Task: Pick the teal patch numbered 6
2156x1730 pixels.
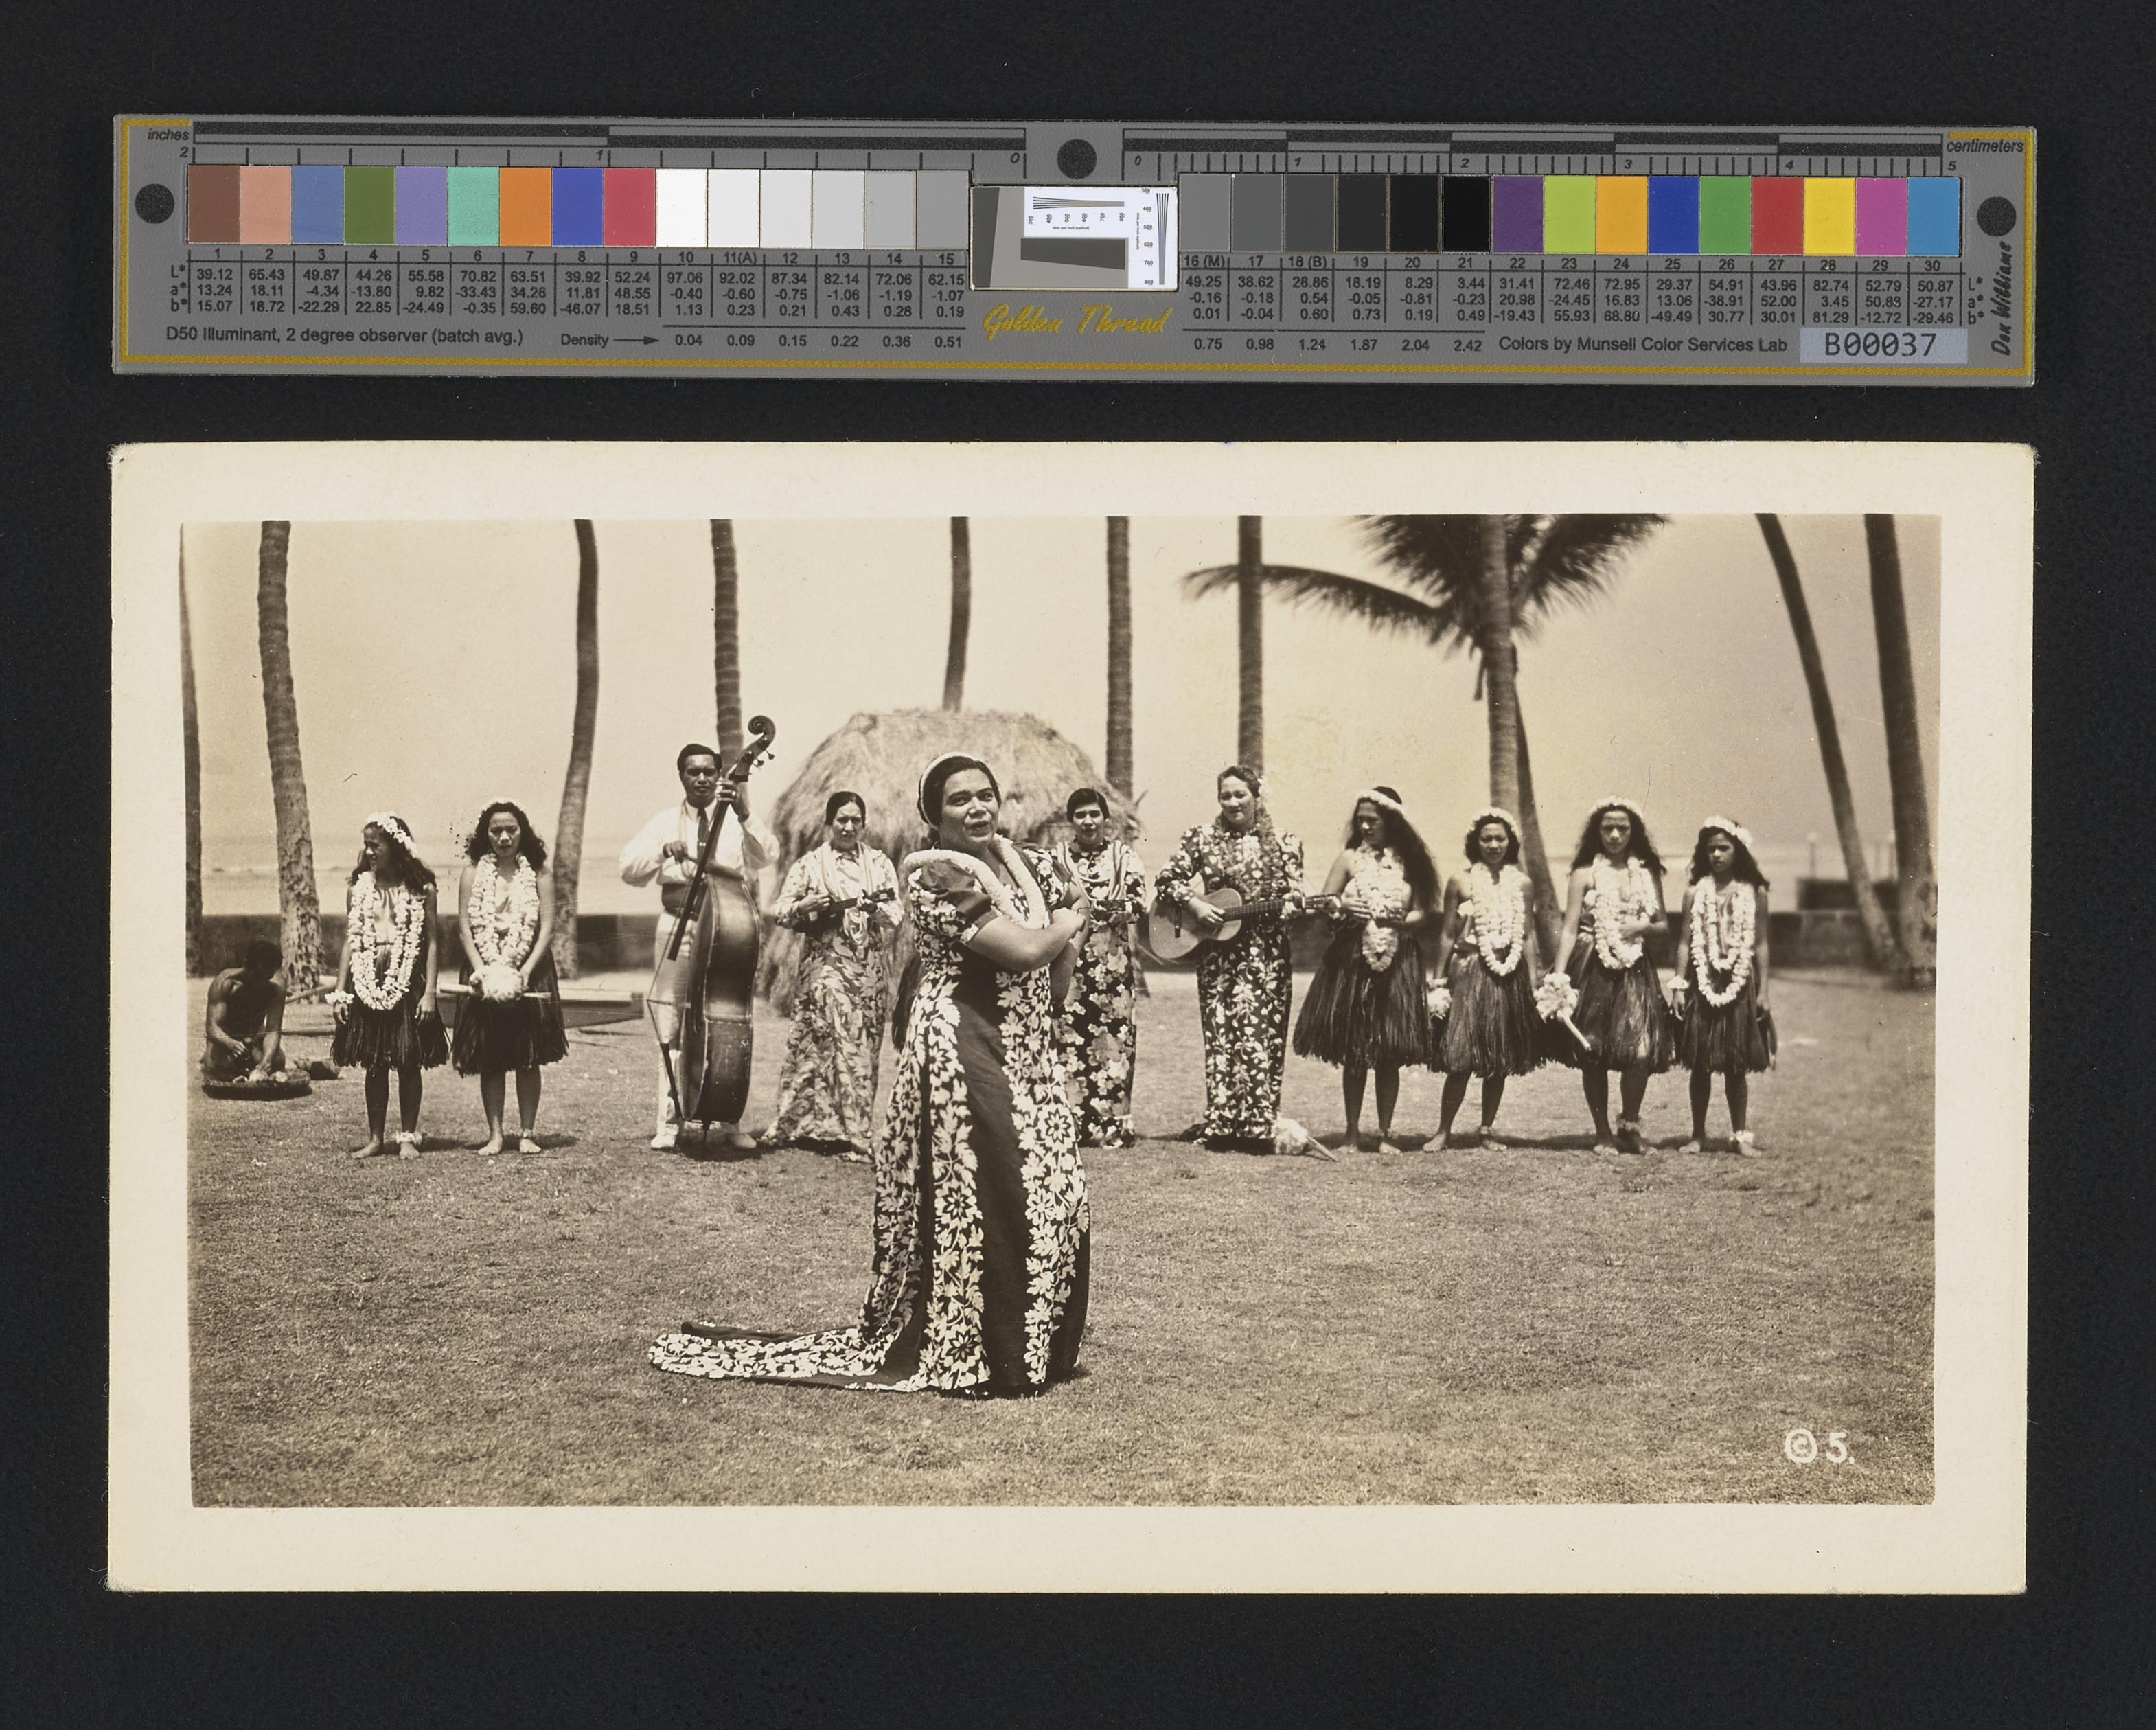Action: coord(473,205)
